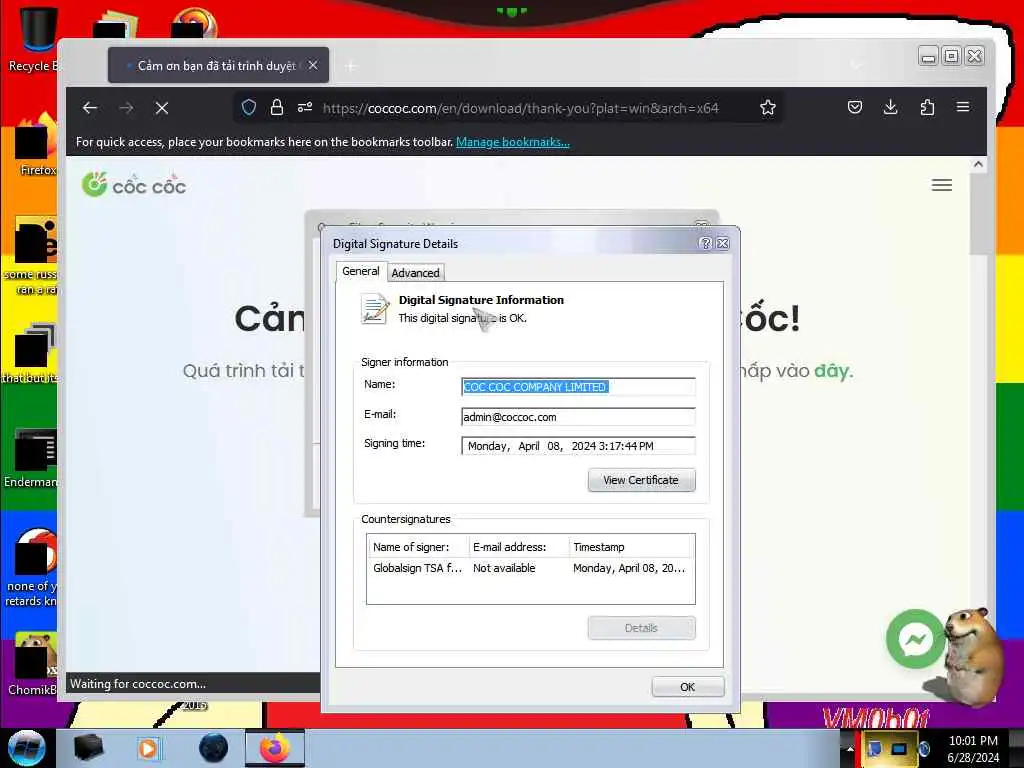Click the page scrollbar up arrow

point(978,165)
